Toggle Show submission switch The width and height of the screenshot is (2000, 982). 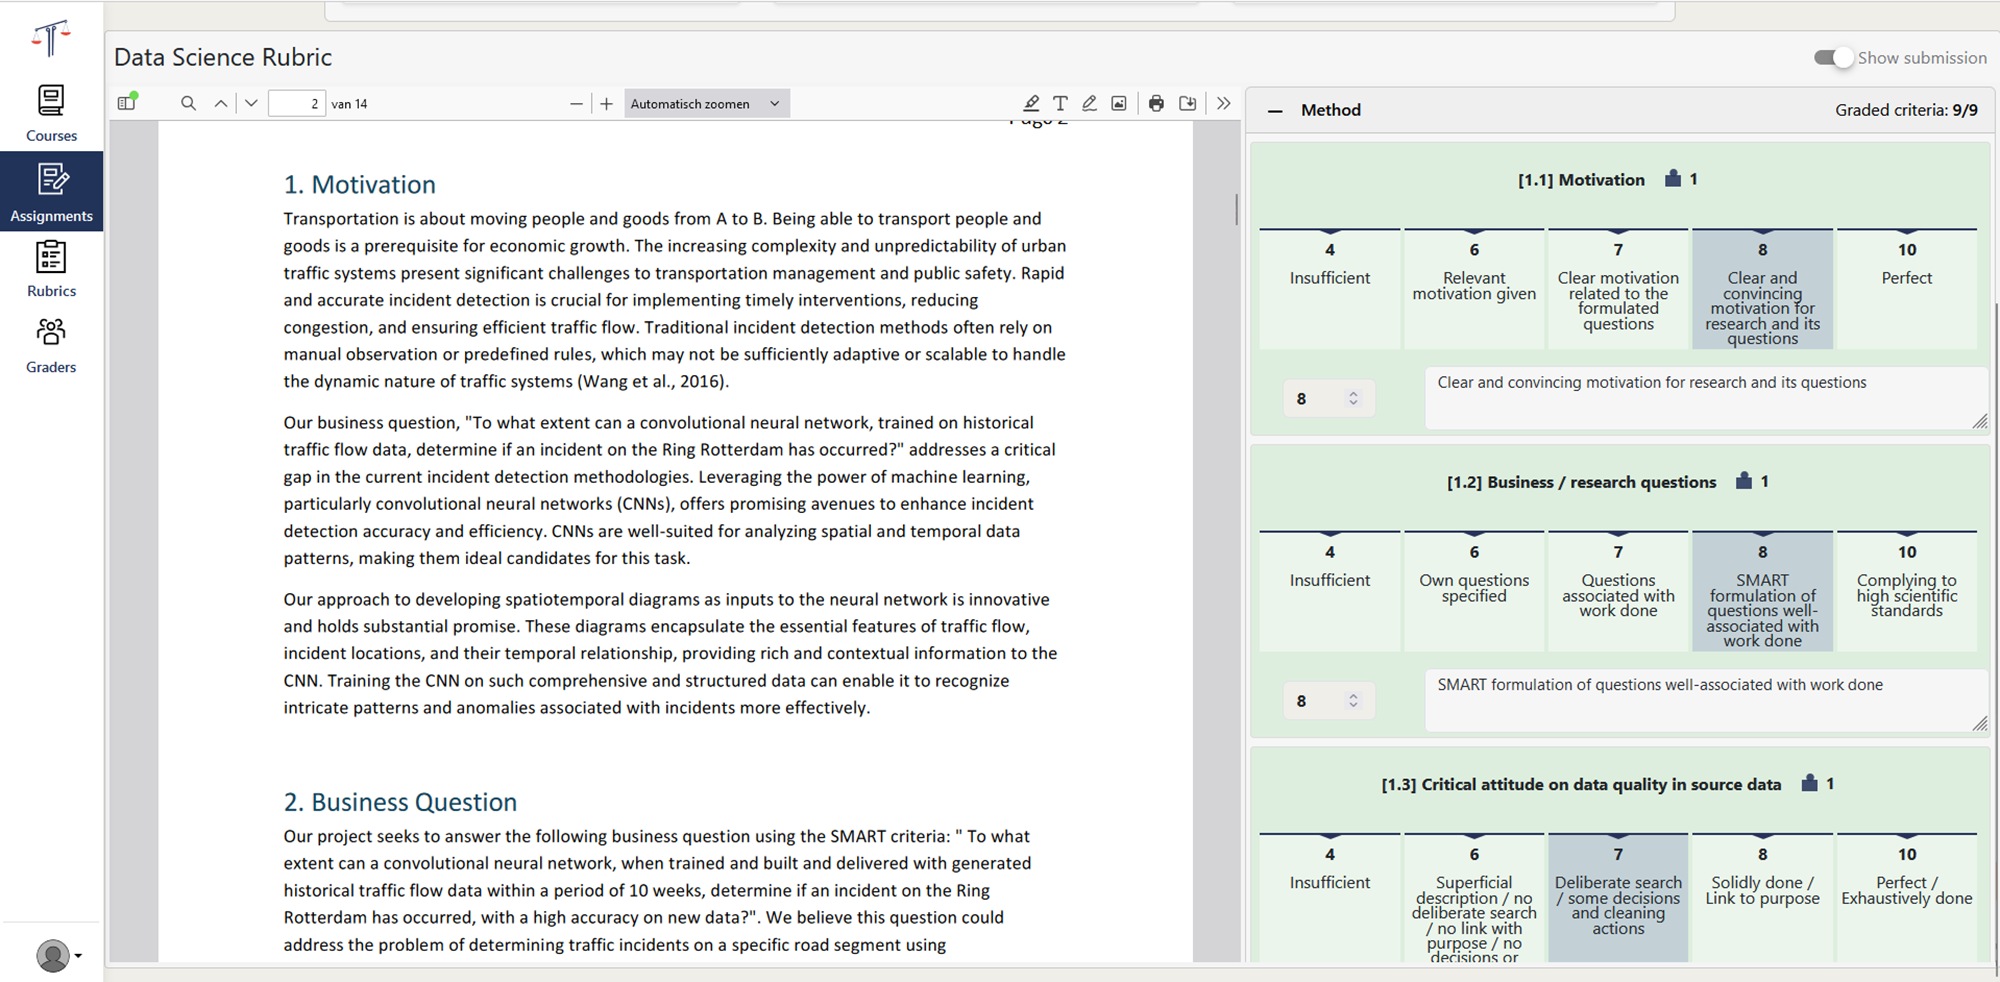[x=1834, y=58]
